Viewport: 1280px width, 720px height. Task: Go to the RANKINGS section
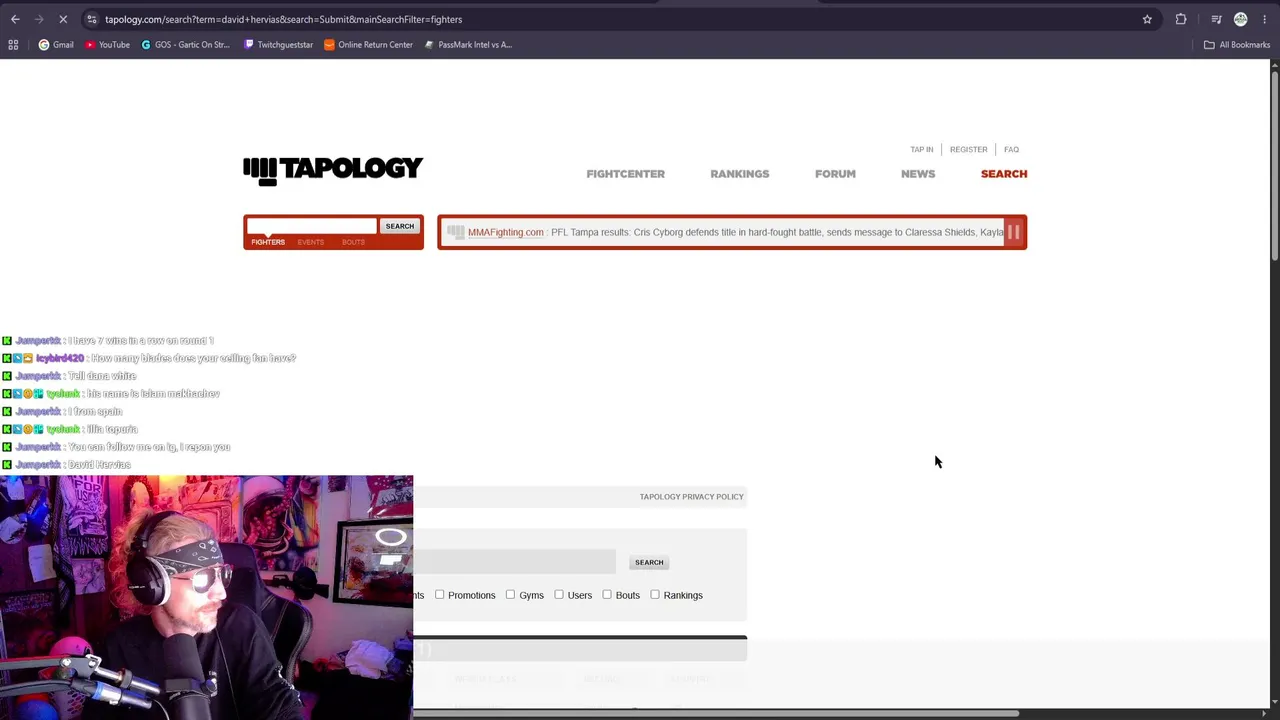pyautogui.click(x=740, y=174)
